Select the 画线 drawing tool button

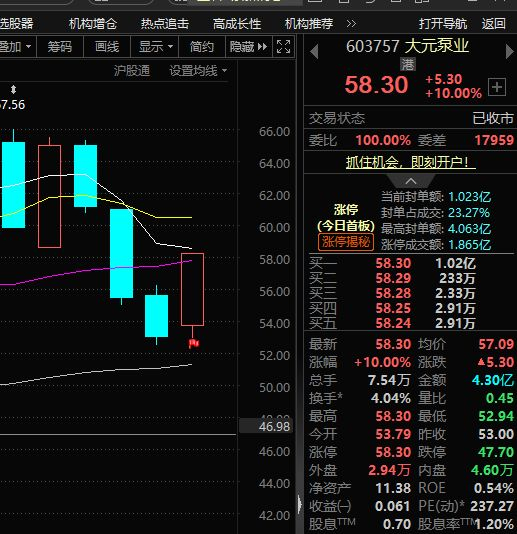click(x=107, y=47)
